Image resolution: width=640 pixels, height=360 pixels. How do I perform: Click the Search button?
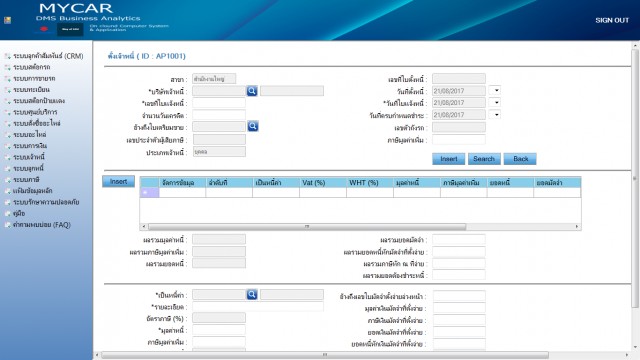pyautogui.click(x=484, y=159)
